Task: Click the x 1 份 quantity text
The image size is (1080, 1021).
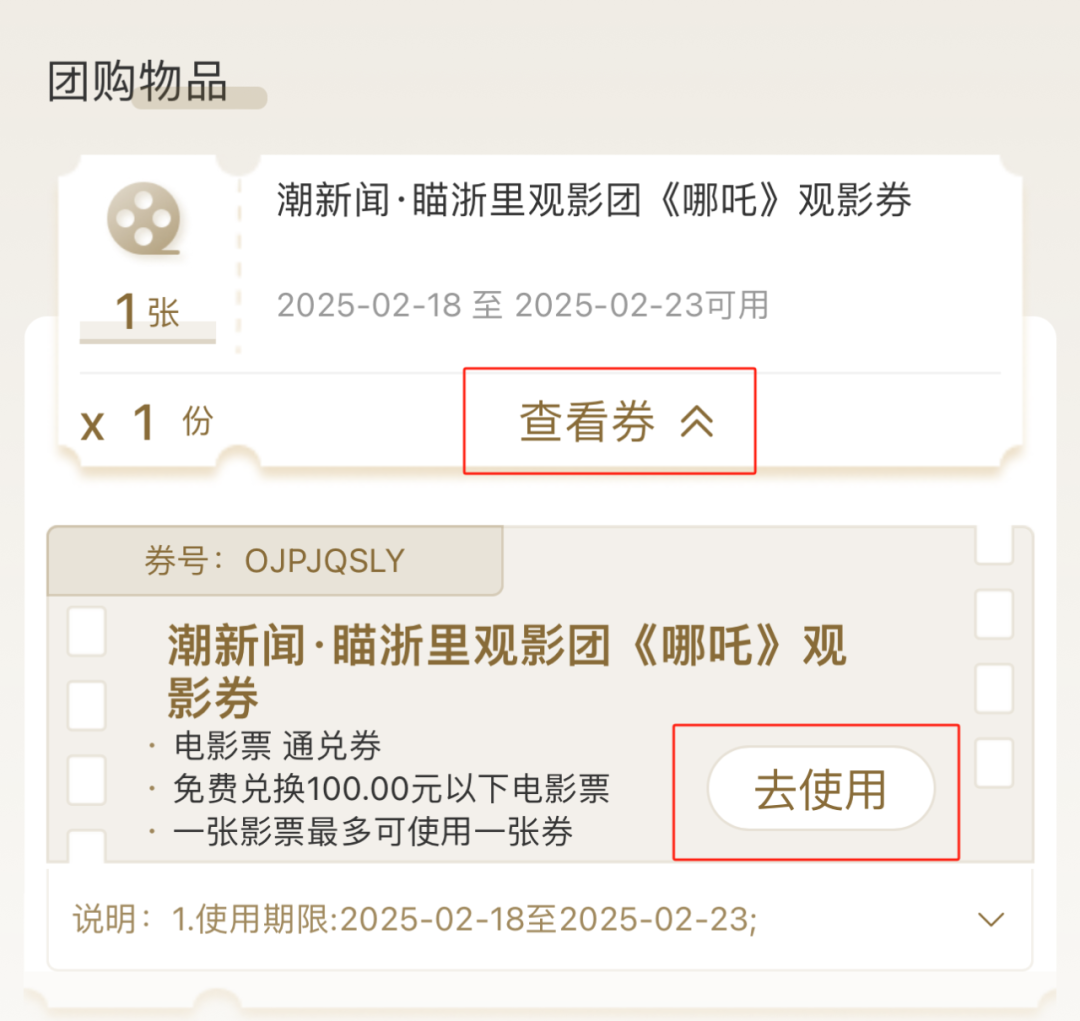Action: (147, 422)
